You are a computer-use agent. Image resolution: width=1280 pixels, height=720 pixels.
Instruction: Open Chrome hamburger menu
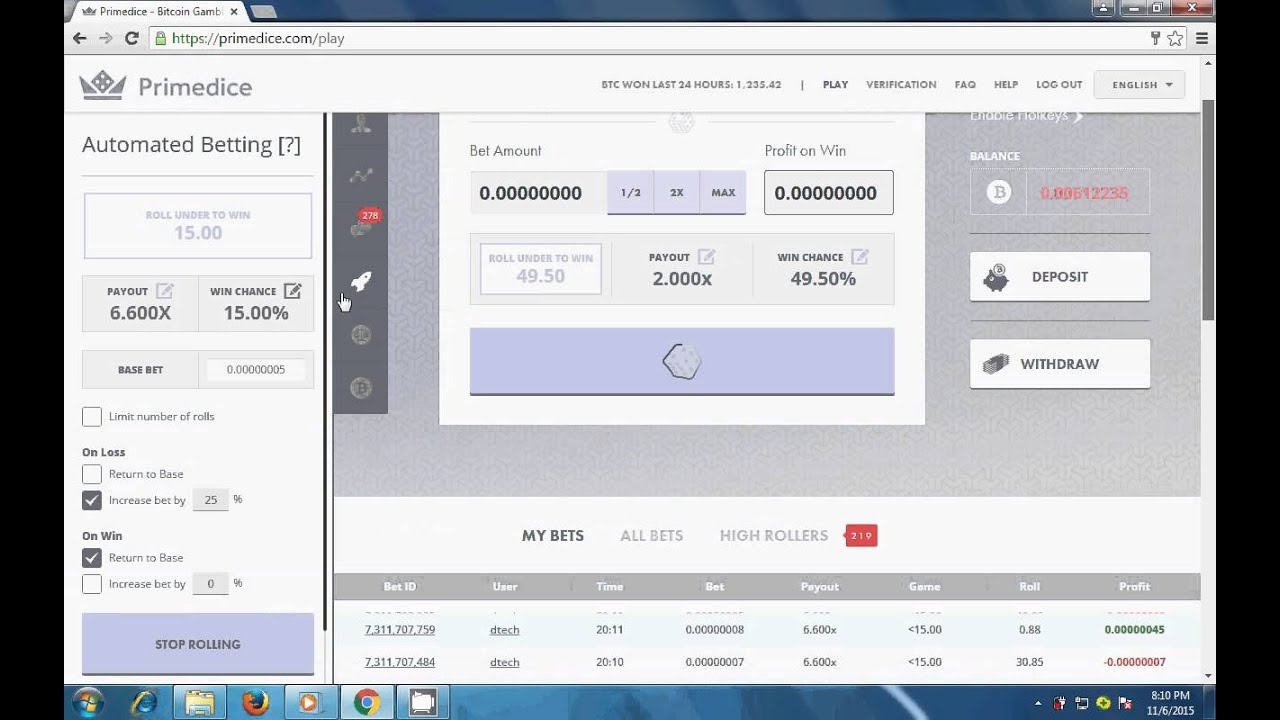pyautogui.click(x=1202, y=38)
